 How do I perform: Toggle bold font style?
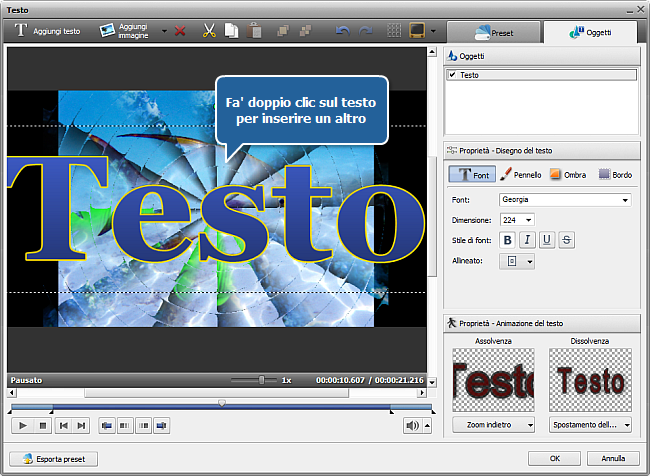[507, 240]
